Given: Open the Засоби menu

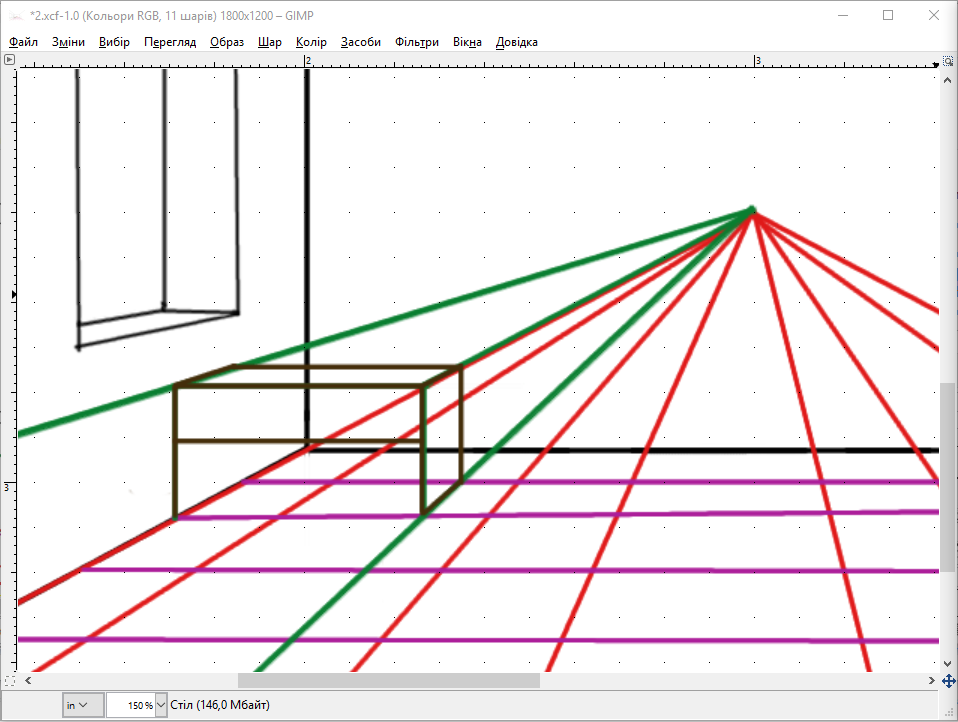Looking at the screenshot, I should (360, 42).
